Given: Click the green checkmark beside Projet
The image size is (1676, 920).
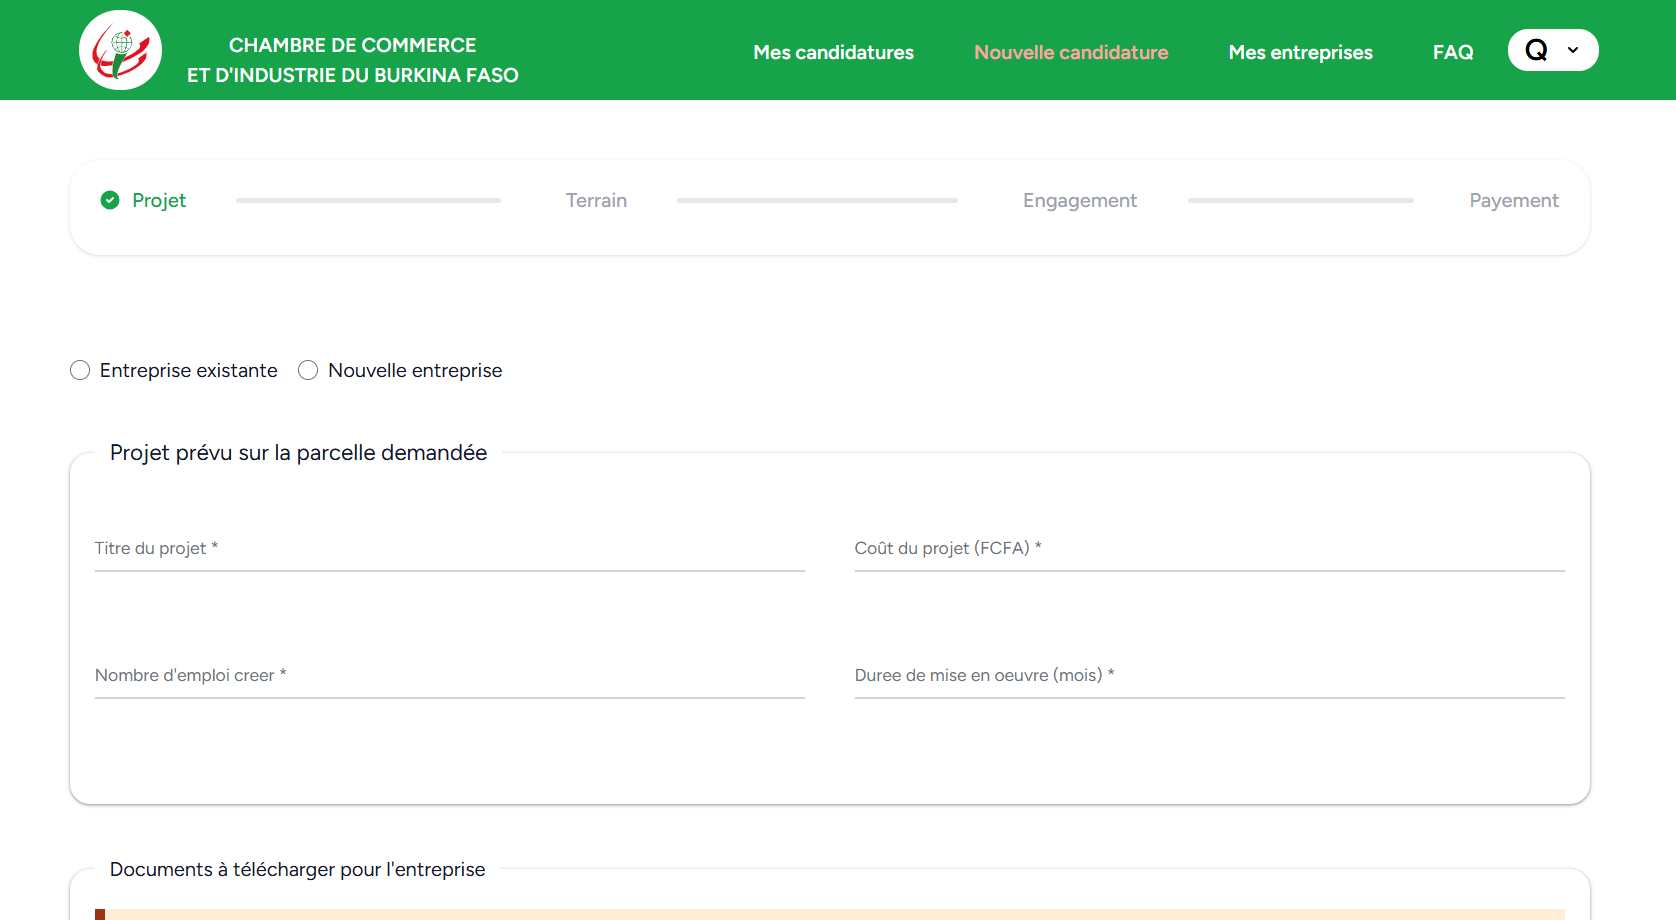Looking at the screenshot, I should point(110,200).
